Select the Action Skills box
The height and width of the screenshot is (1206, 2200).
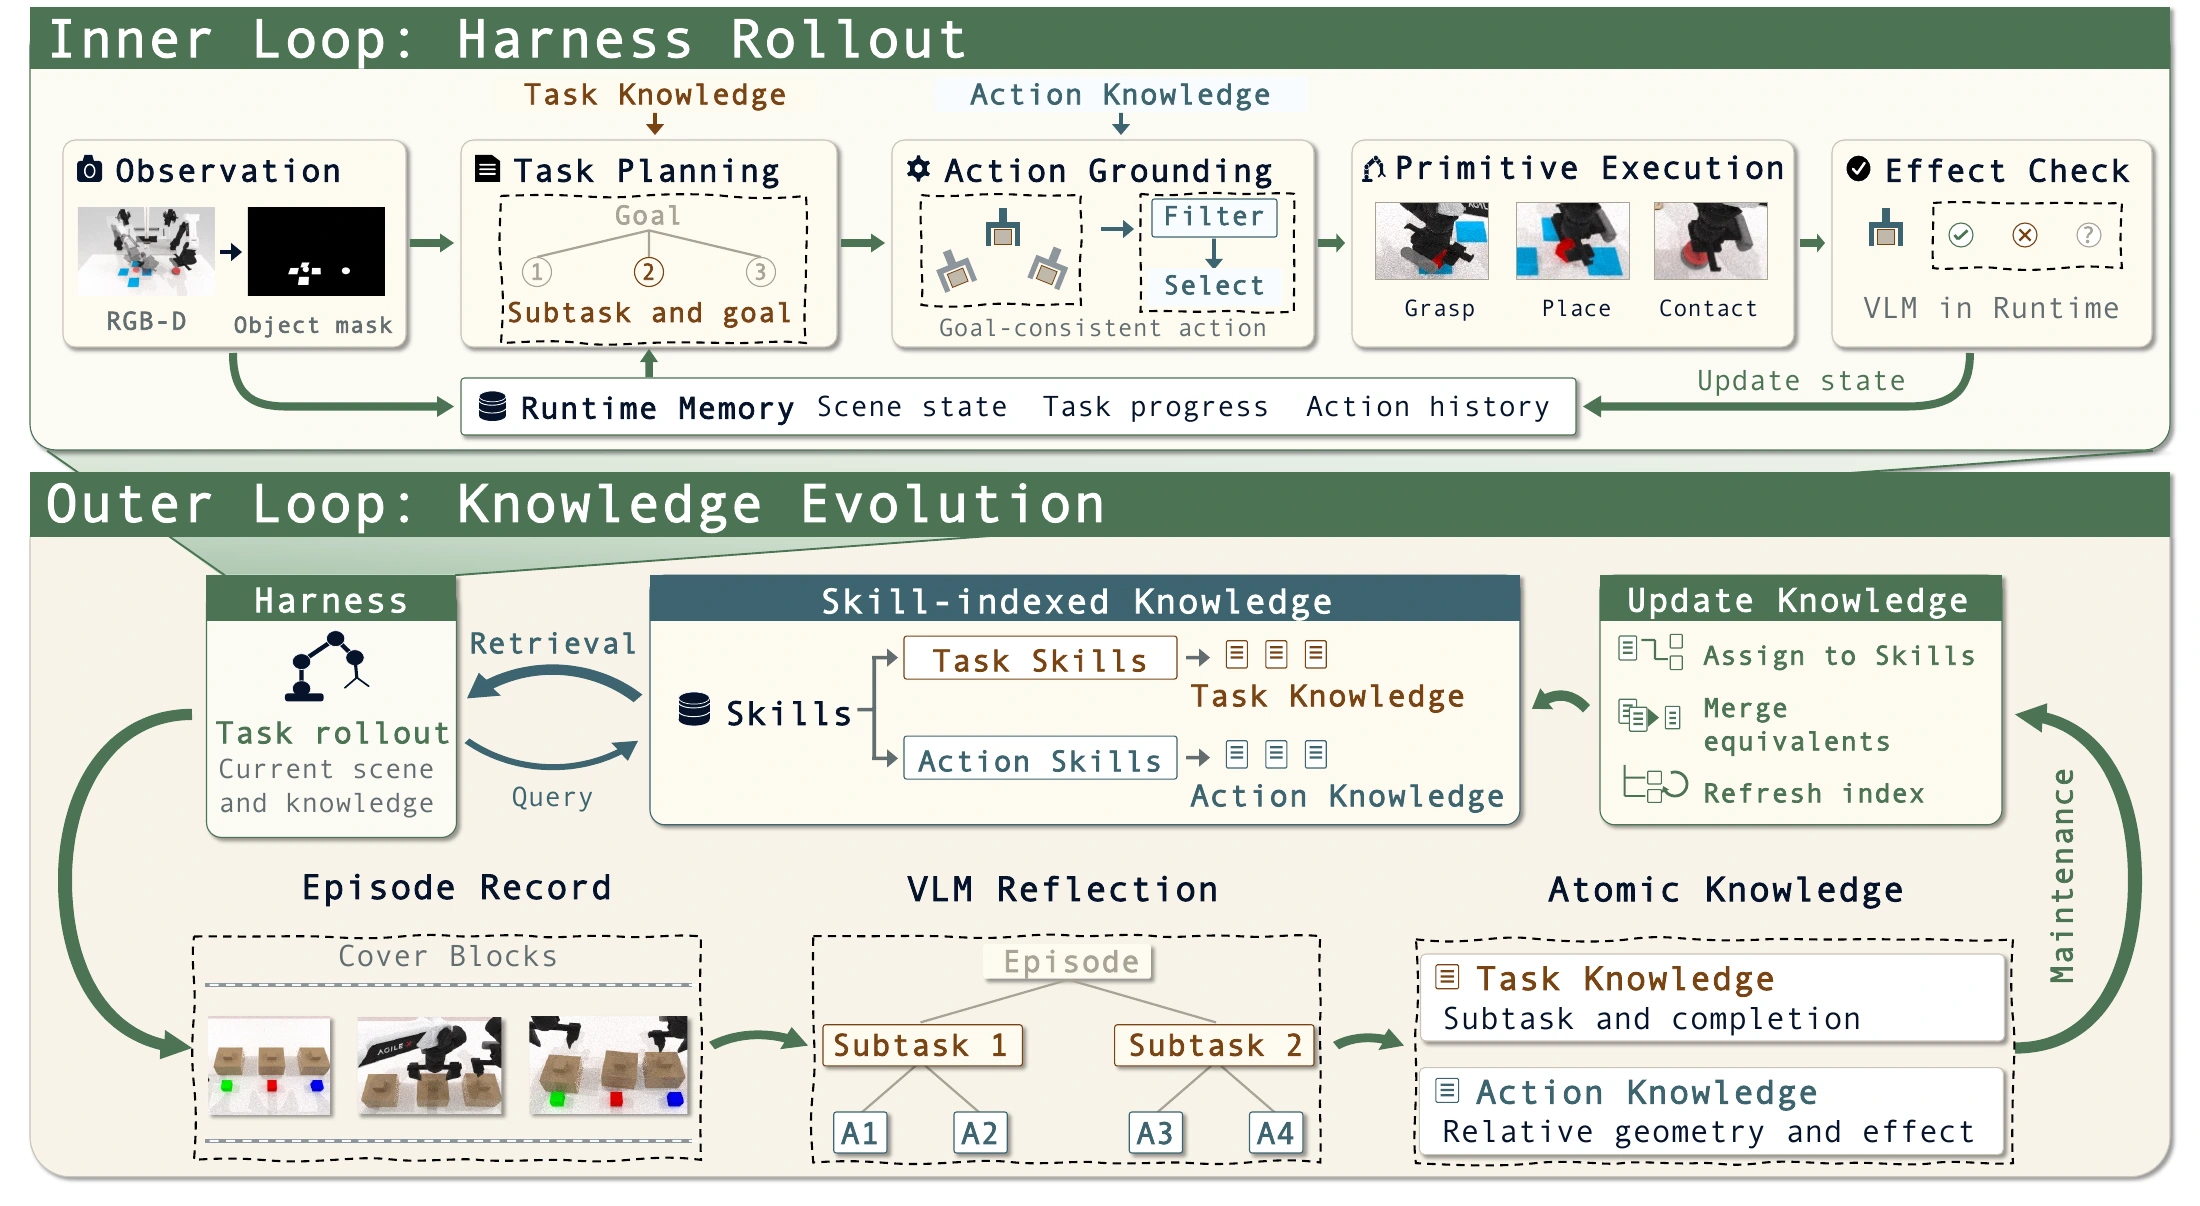point(1040,759)
